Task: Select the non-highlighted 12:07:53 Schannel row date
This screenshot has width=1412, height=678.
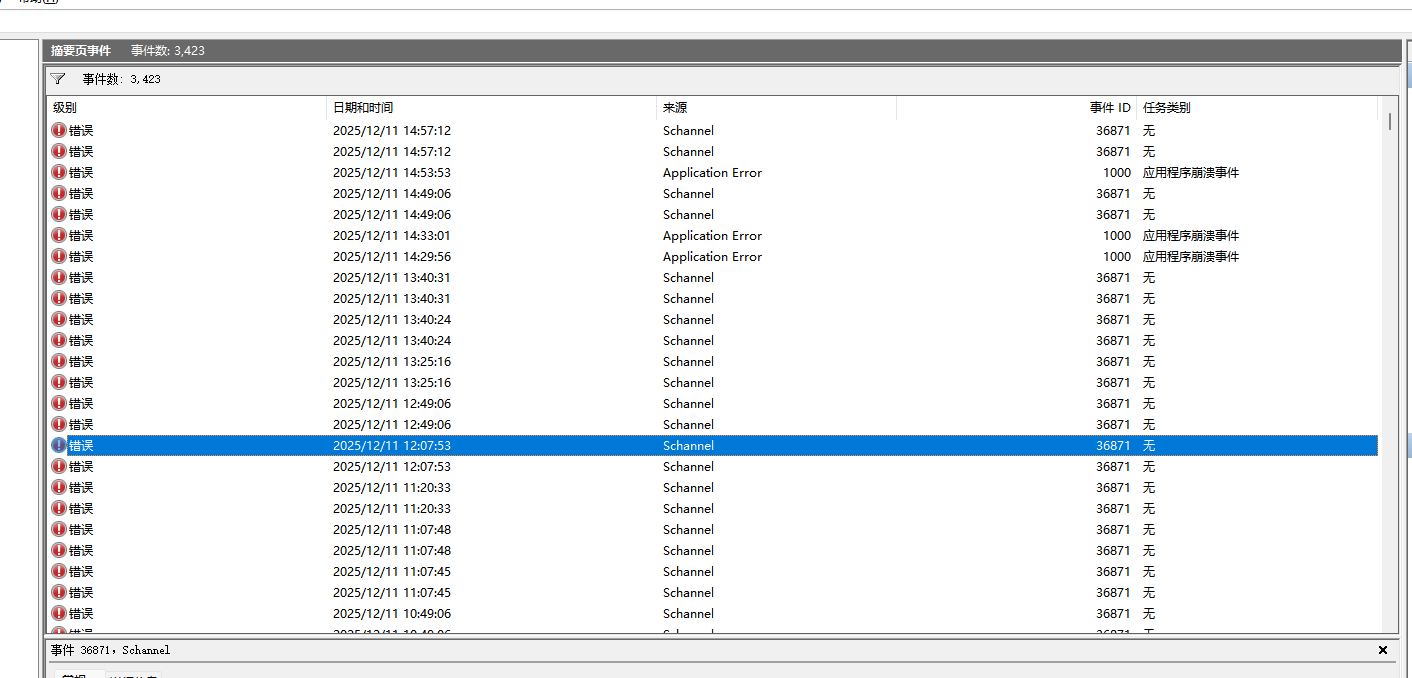Action: click(x=392, y=467)
